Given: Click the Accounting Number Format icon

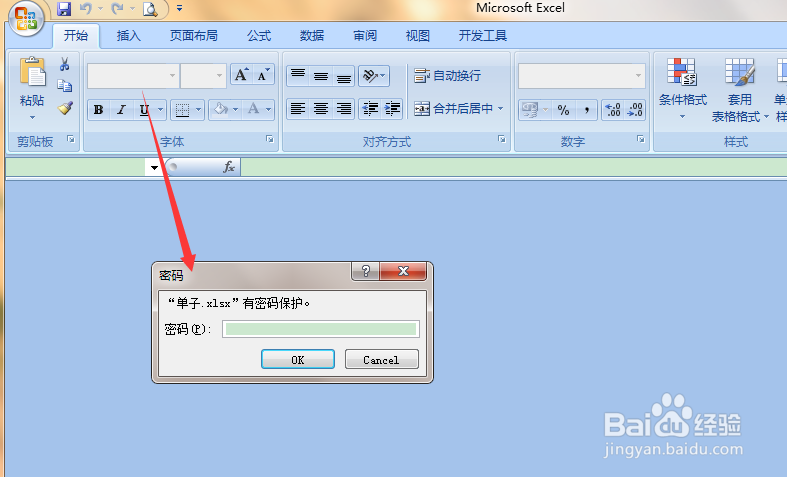Looking at the screenshot, I should pos(530,109).
